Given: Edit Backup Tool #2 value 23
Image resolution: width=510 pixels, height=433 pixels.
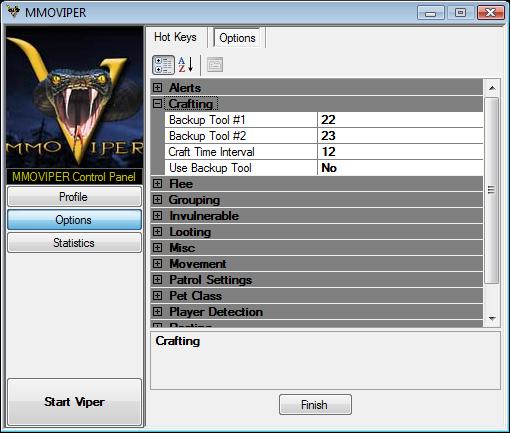Looking at the screenshot, I should [x=400, y=136].
